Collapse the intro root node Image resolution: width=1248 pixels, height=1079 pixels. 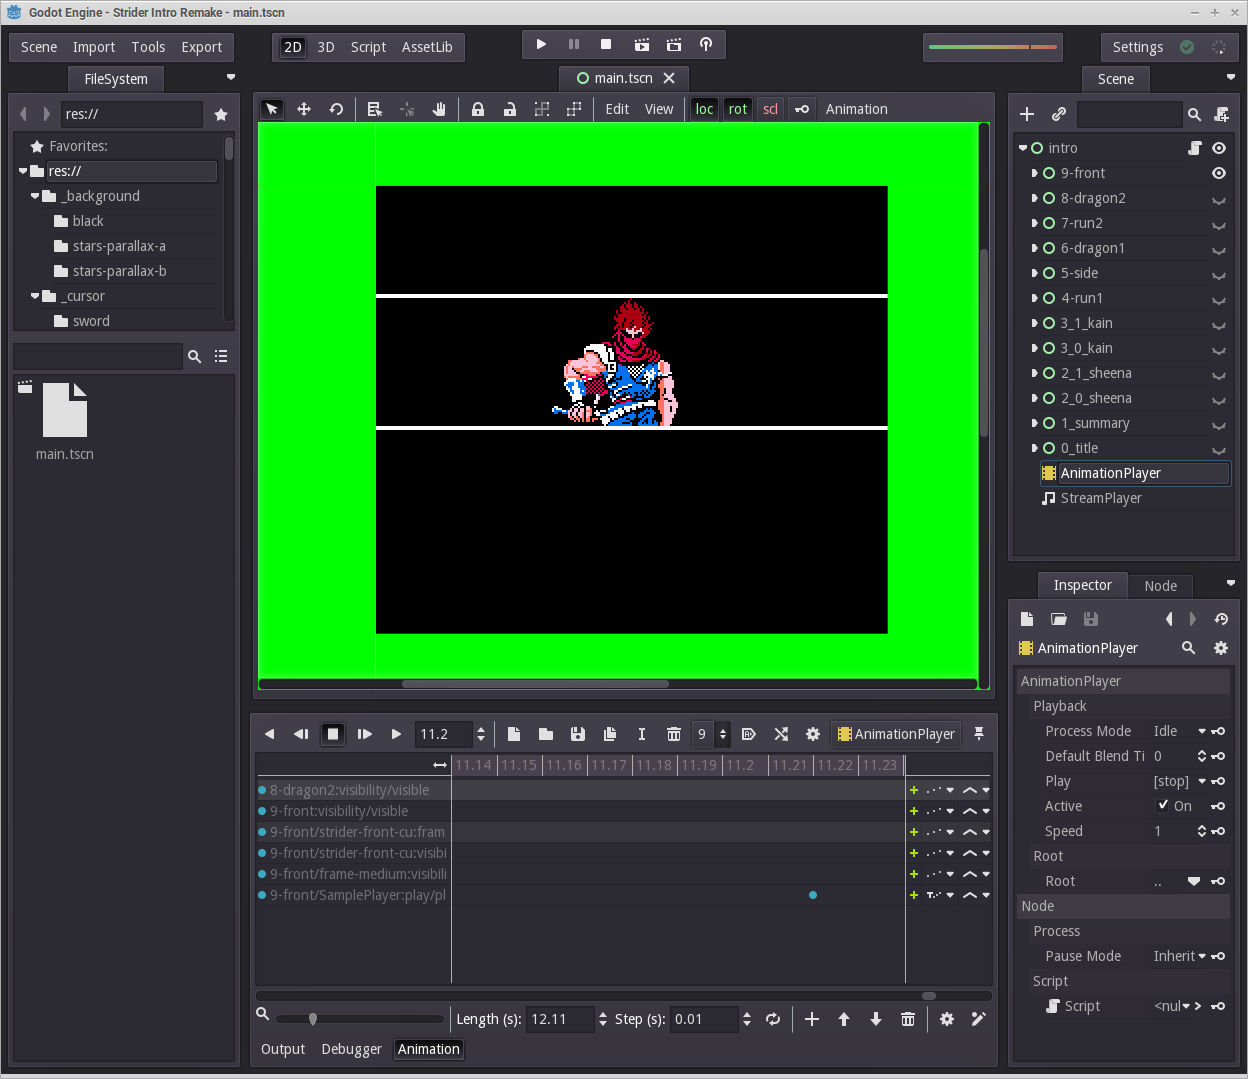1023,148
